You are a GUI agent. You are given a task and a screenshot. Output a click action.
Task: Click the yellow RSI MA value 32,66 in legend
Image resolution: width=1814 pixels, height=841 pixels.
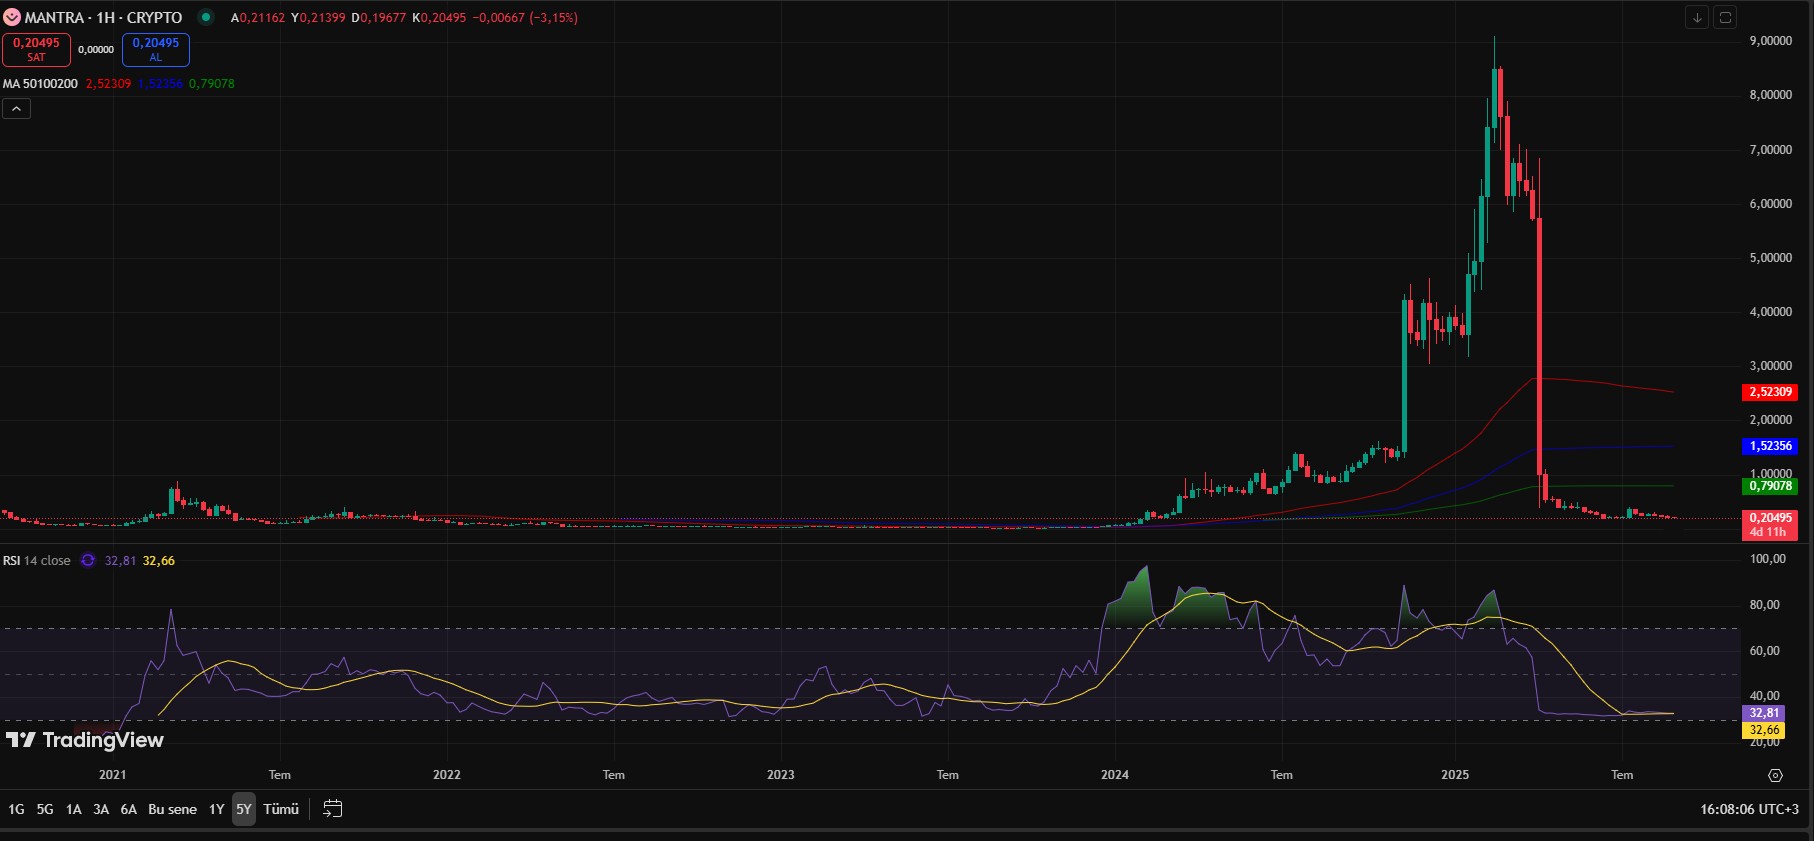(159, 561)
